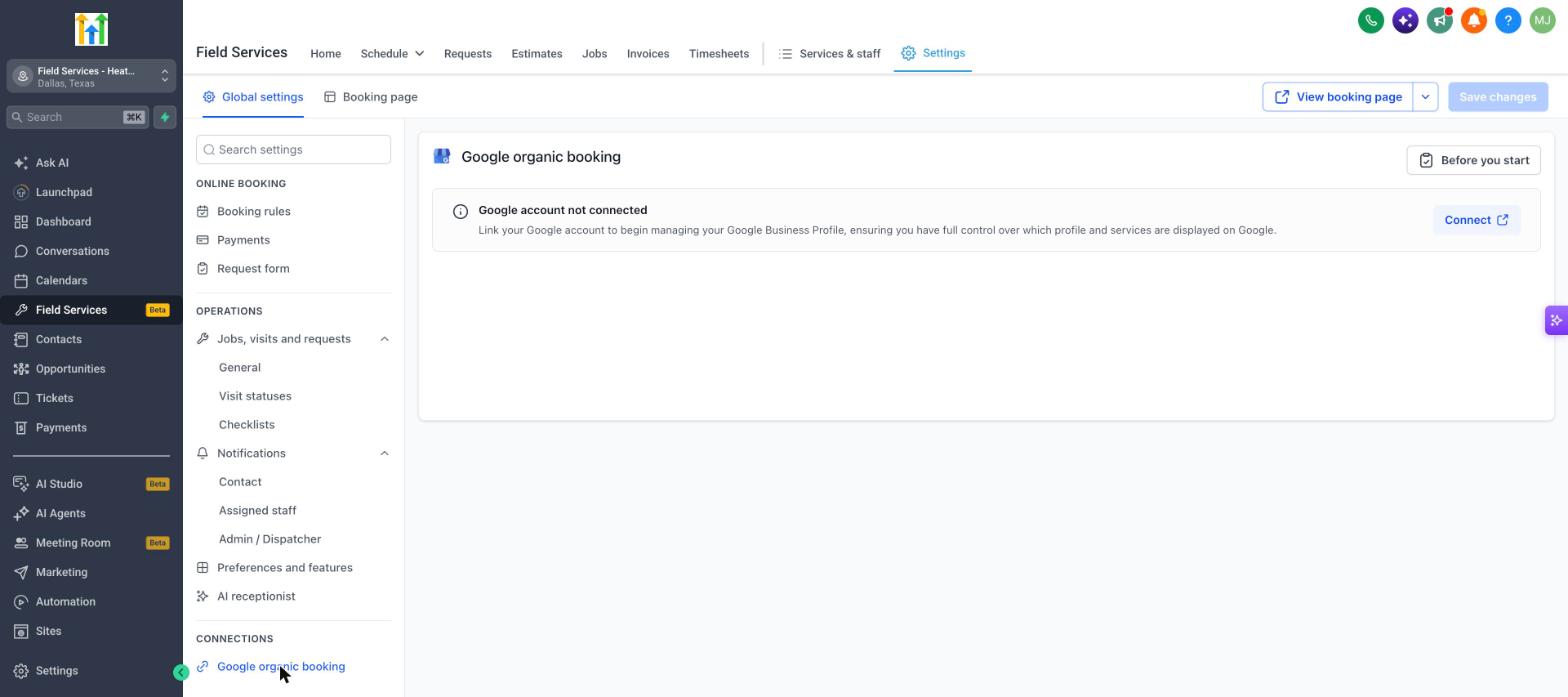The image size is (1568, 697).
Task: Click the info icon beside account warning
Action: (460, 211)
